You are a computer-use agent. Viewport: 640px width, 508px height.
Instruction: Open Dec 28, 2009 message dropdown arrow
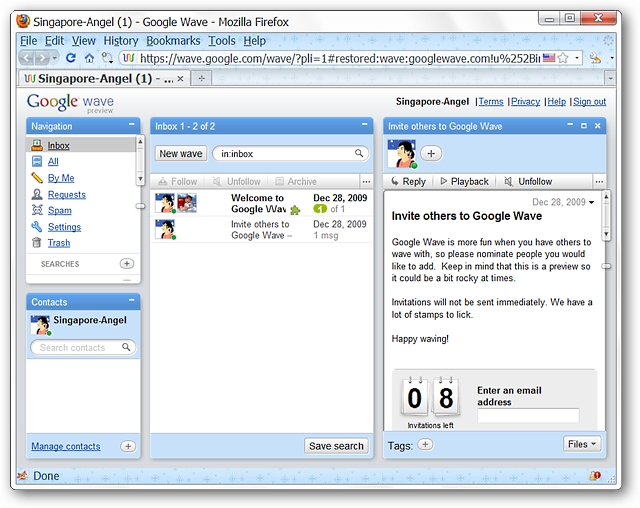point(591,202)
